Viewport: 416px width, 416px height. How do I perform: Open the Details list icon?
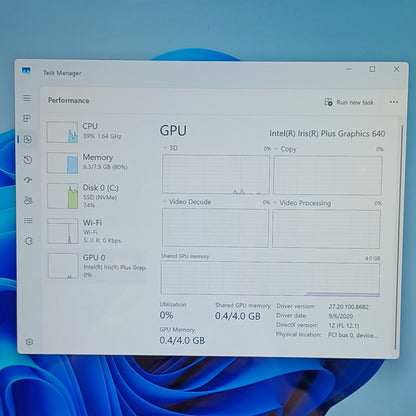(x=28, y=221)
